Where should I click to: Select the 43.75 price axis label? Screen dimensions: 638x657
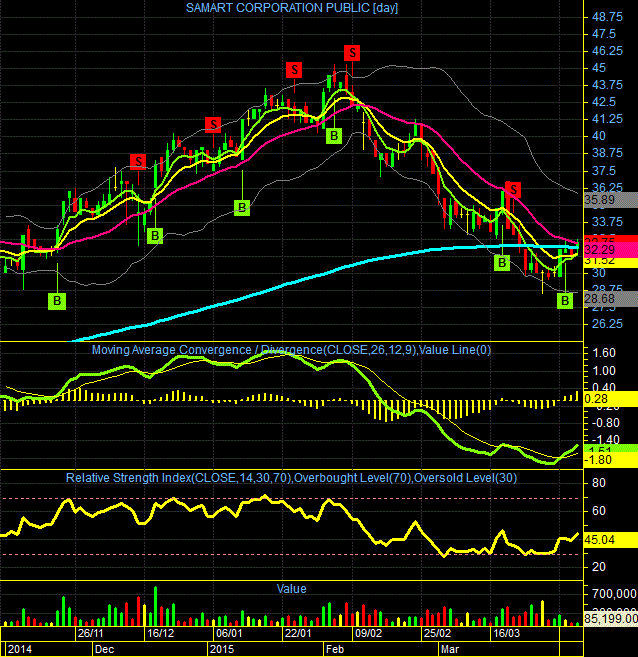[607, 85]
